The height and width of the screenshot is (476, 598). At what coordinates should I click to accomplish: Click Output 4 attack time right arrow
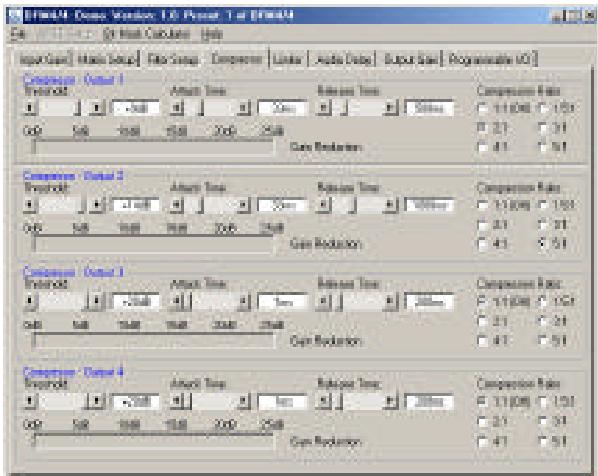(x=243, y=401)
